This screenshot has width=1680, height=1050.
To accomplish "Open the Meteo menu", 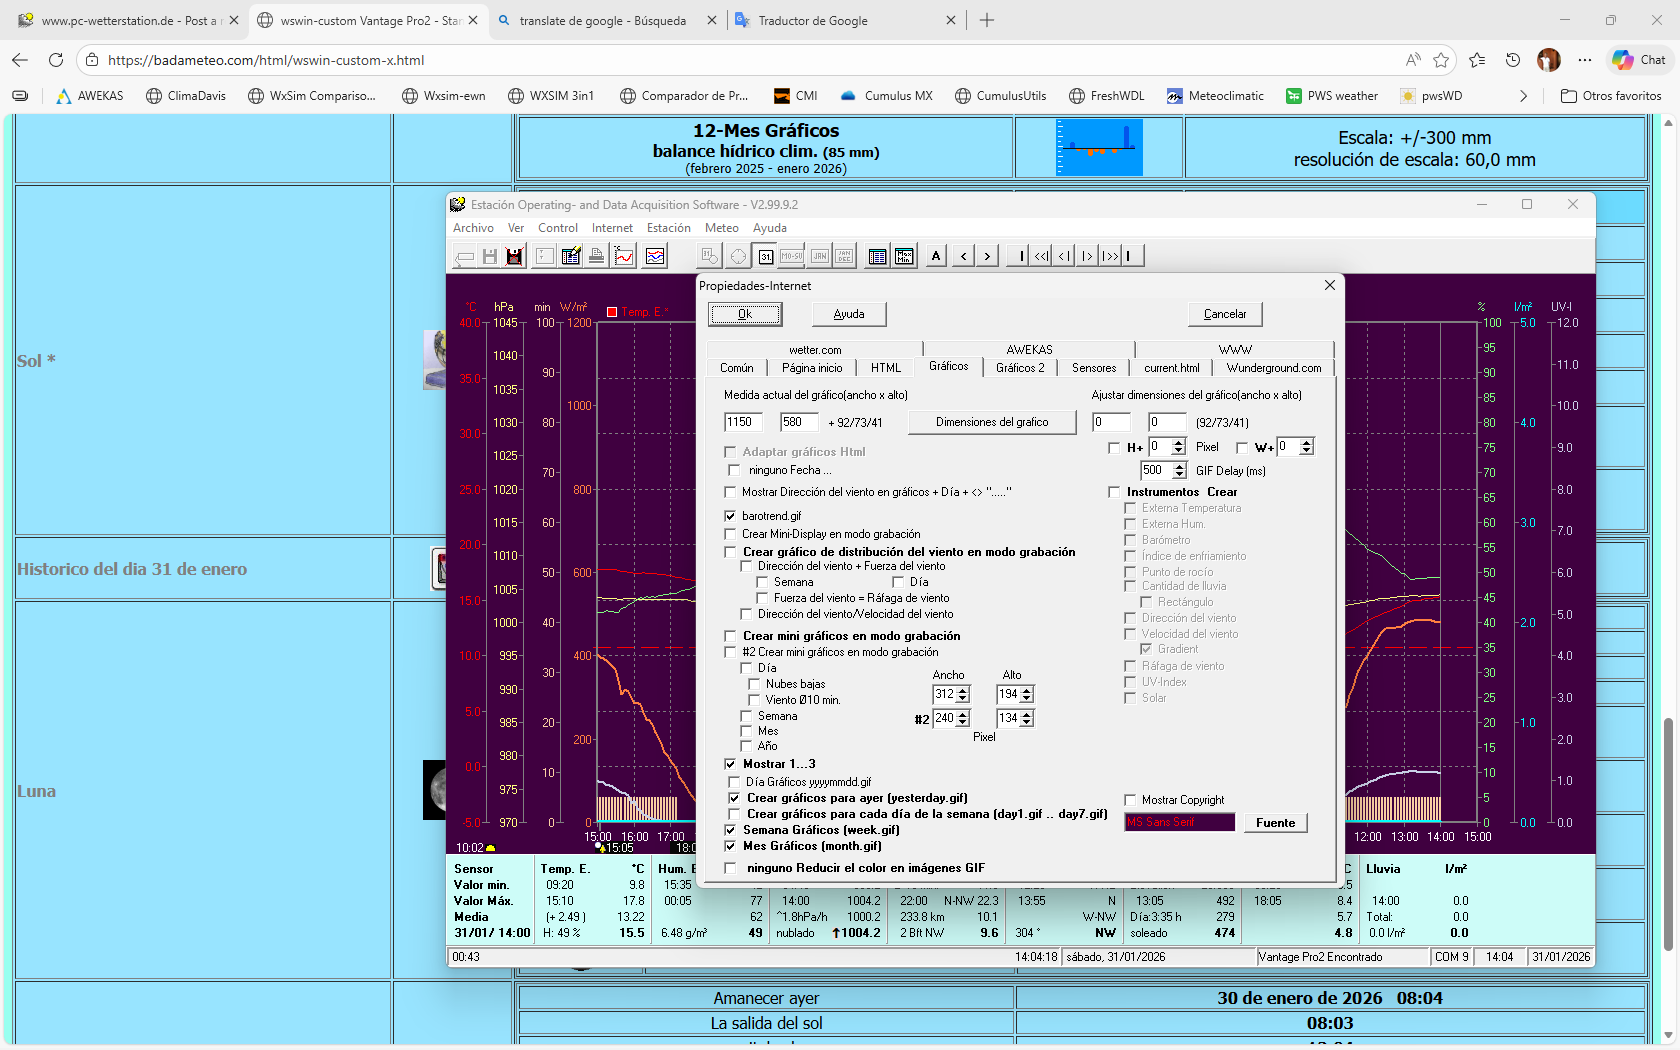I will [721, 228].
